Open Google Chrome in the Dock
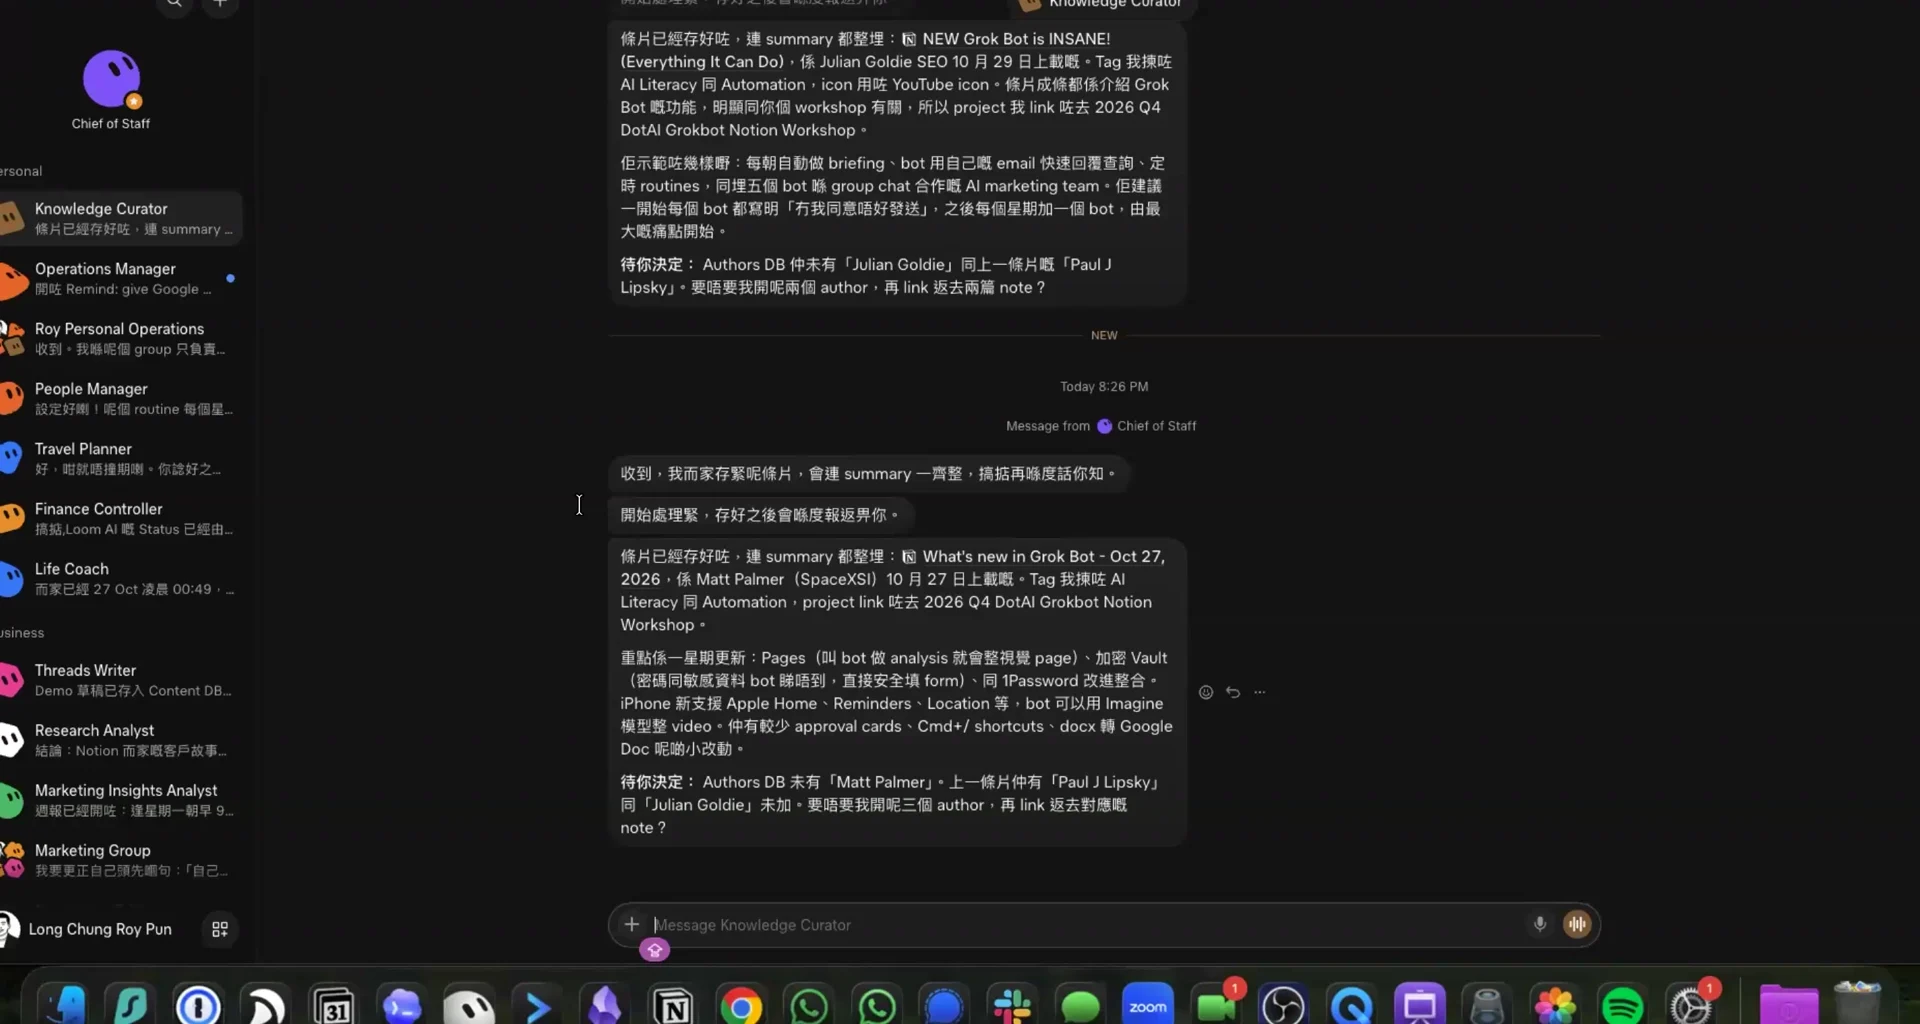The width and height of the screenshot is (1920, 1024). (x=741, y=1005)
